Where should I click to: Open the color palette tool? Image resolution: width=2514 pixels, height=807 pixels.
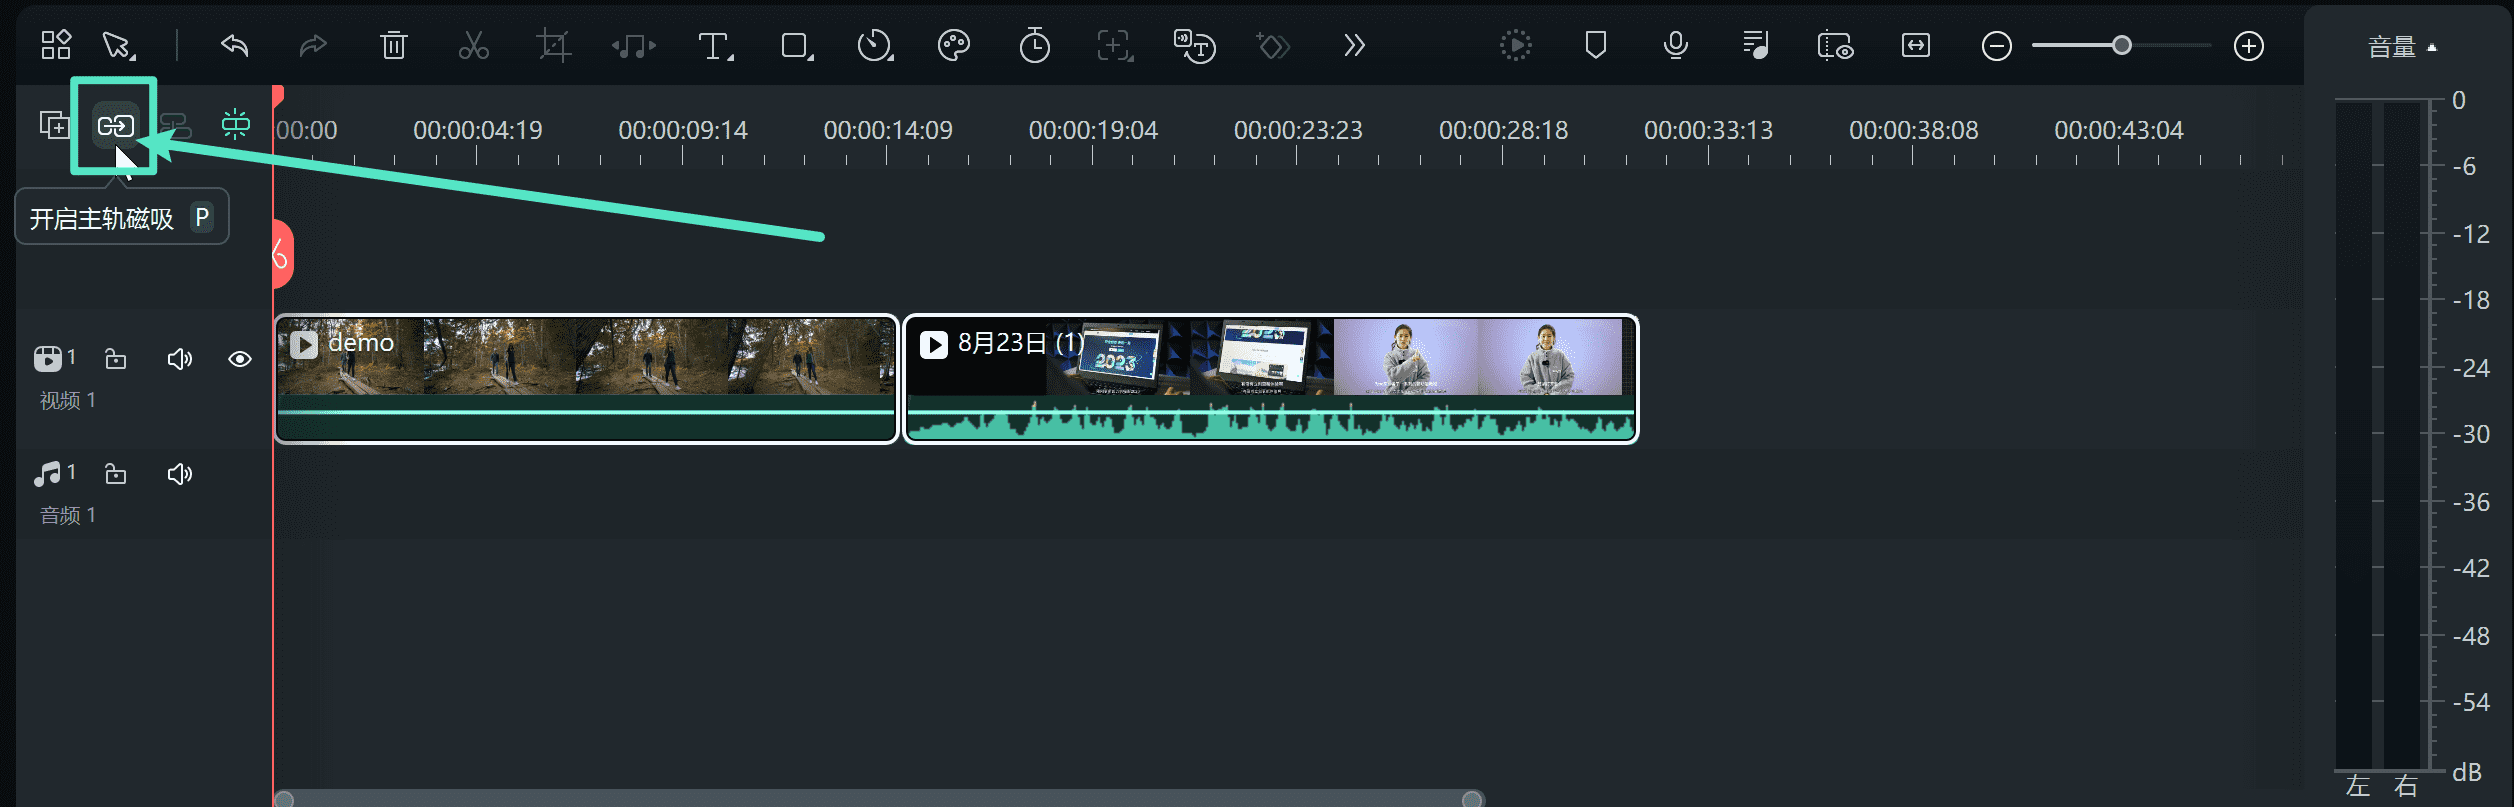pos(953,46)
